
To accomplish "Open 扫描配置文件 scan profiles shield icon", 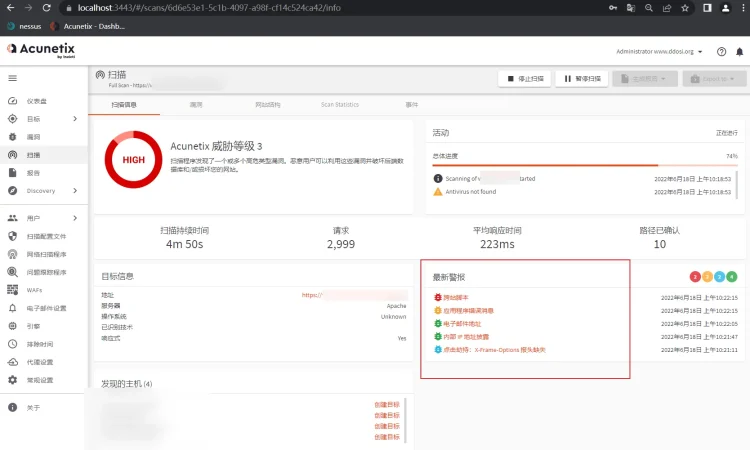I will point(12,236).
